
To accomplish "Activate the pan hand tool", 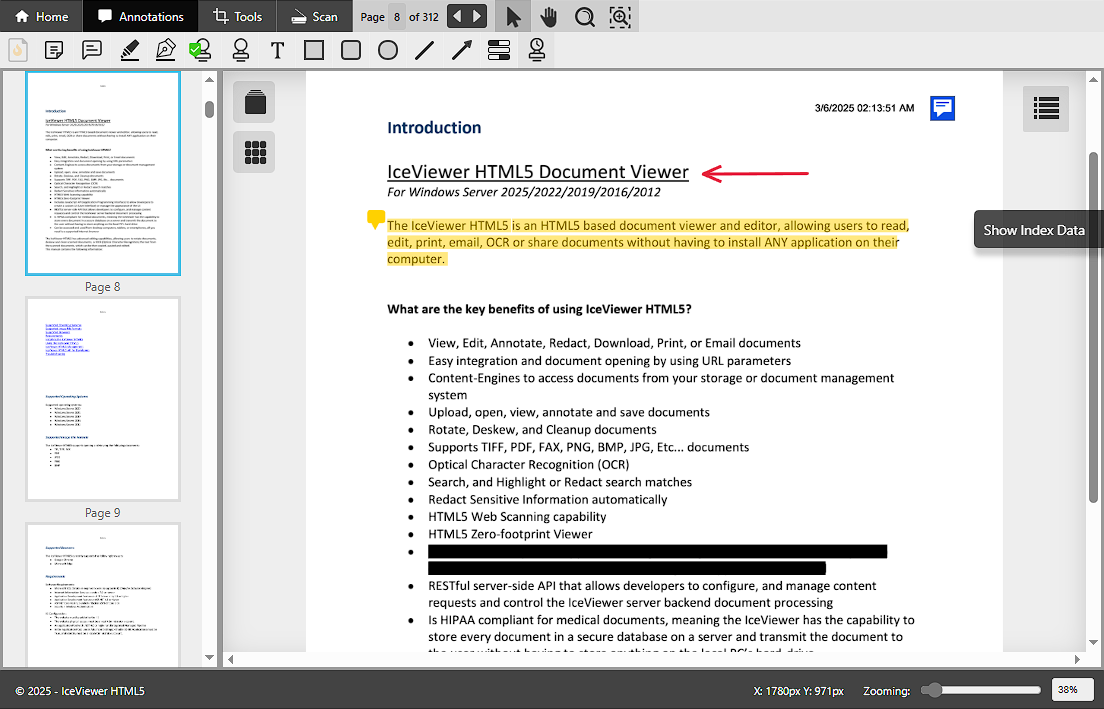I will pyautogui.click(x=548, y=17).
